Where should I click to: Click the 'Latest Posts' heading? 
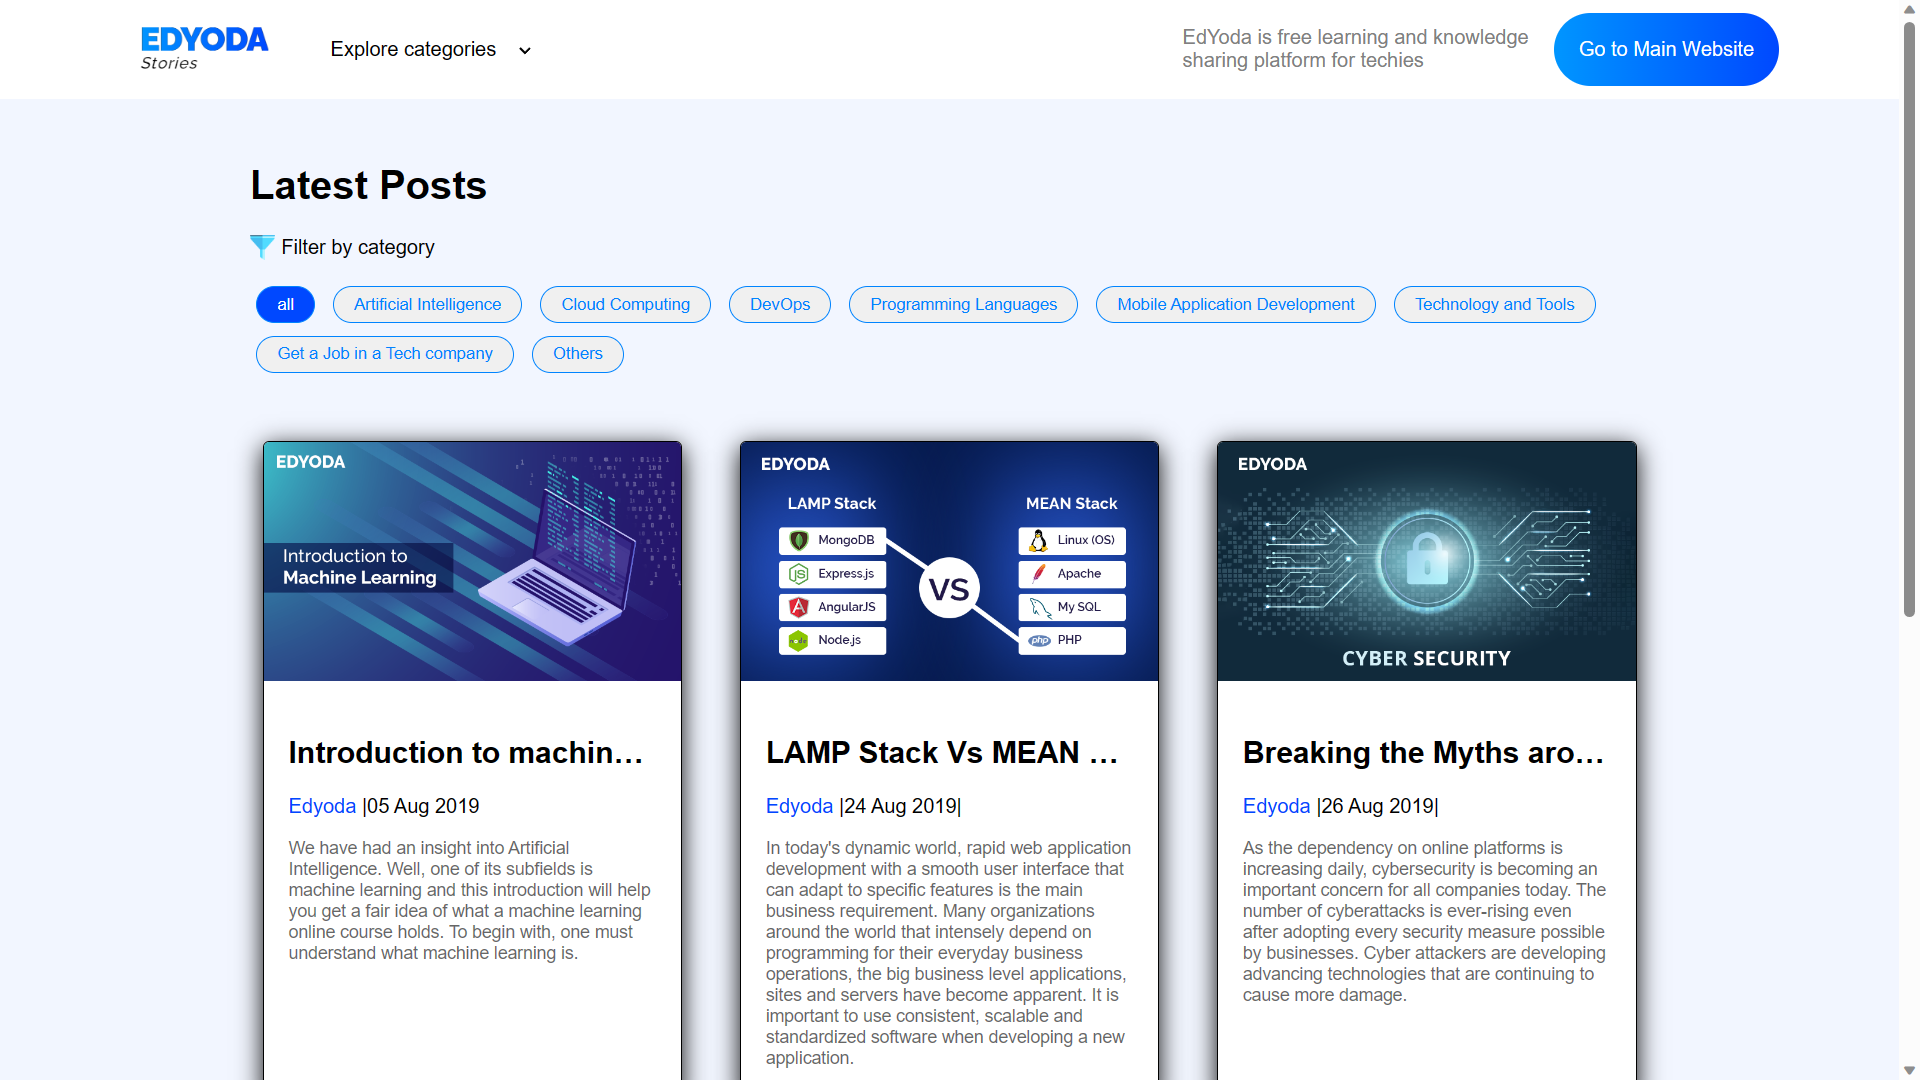pyautogui.click(x=368, y=186)
